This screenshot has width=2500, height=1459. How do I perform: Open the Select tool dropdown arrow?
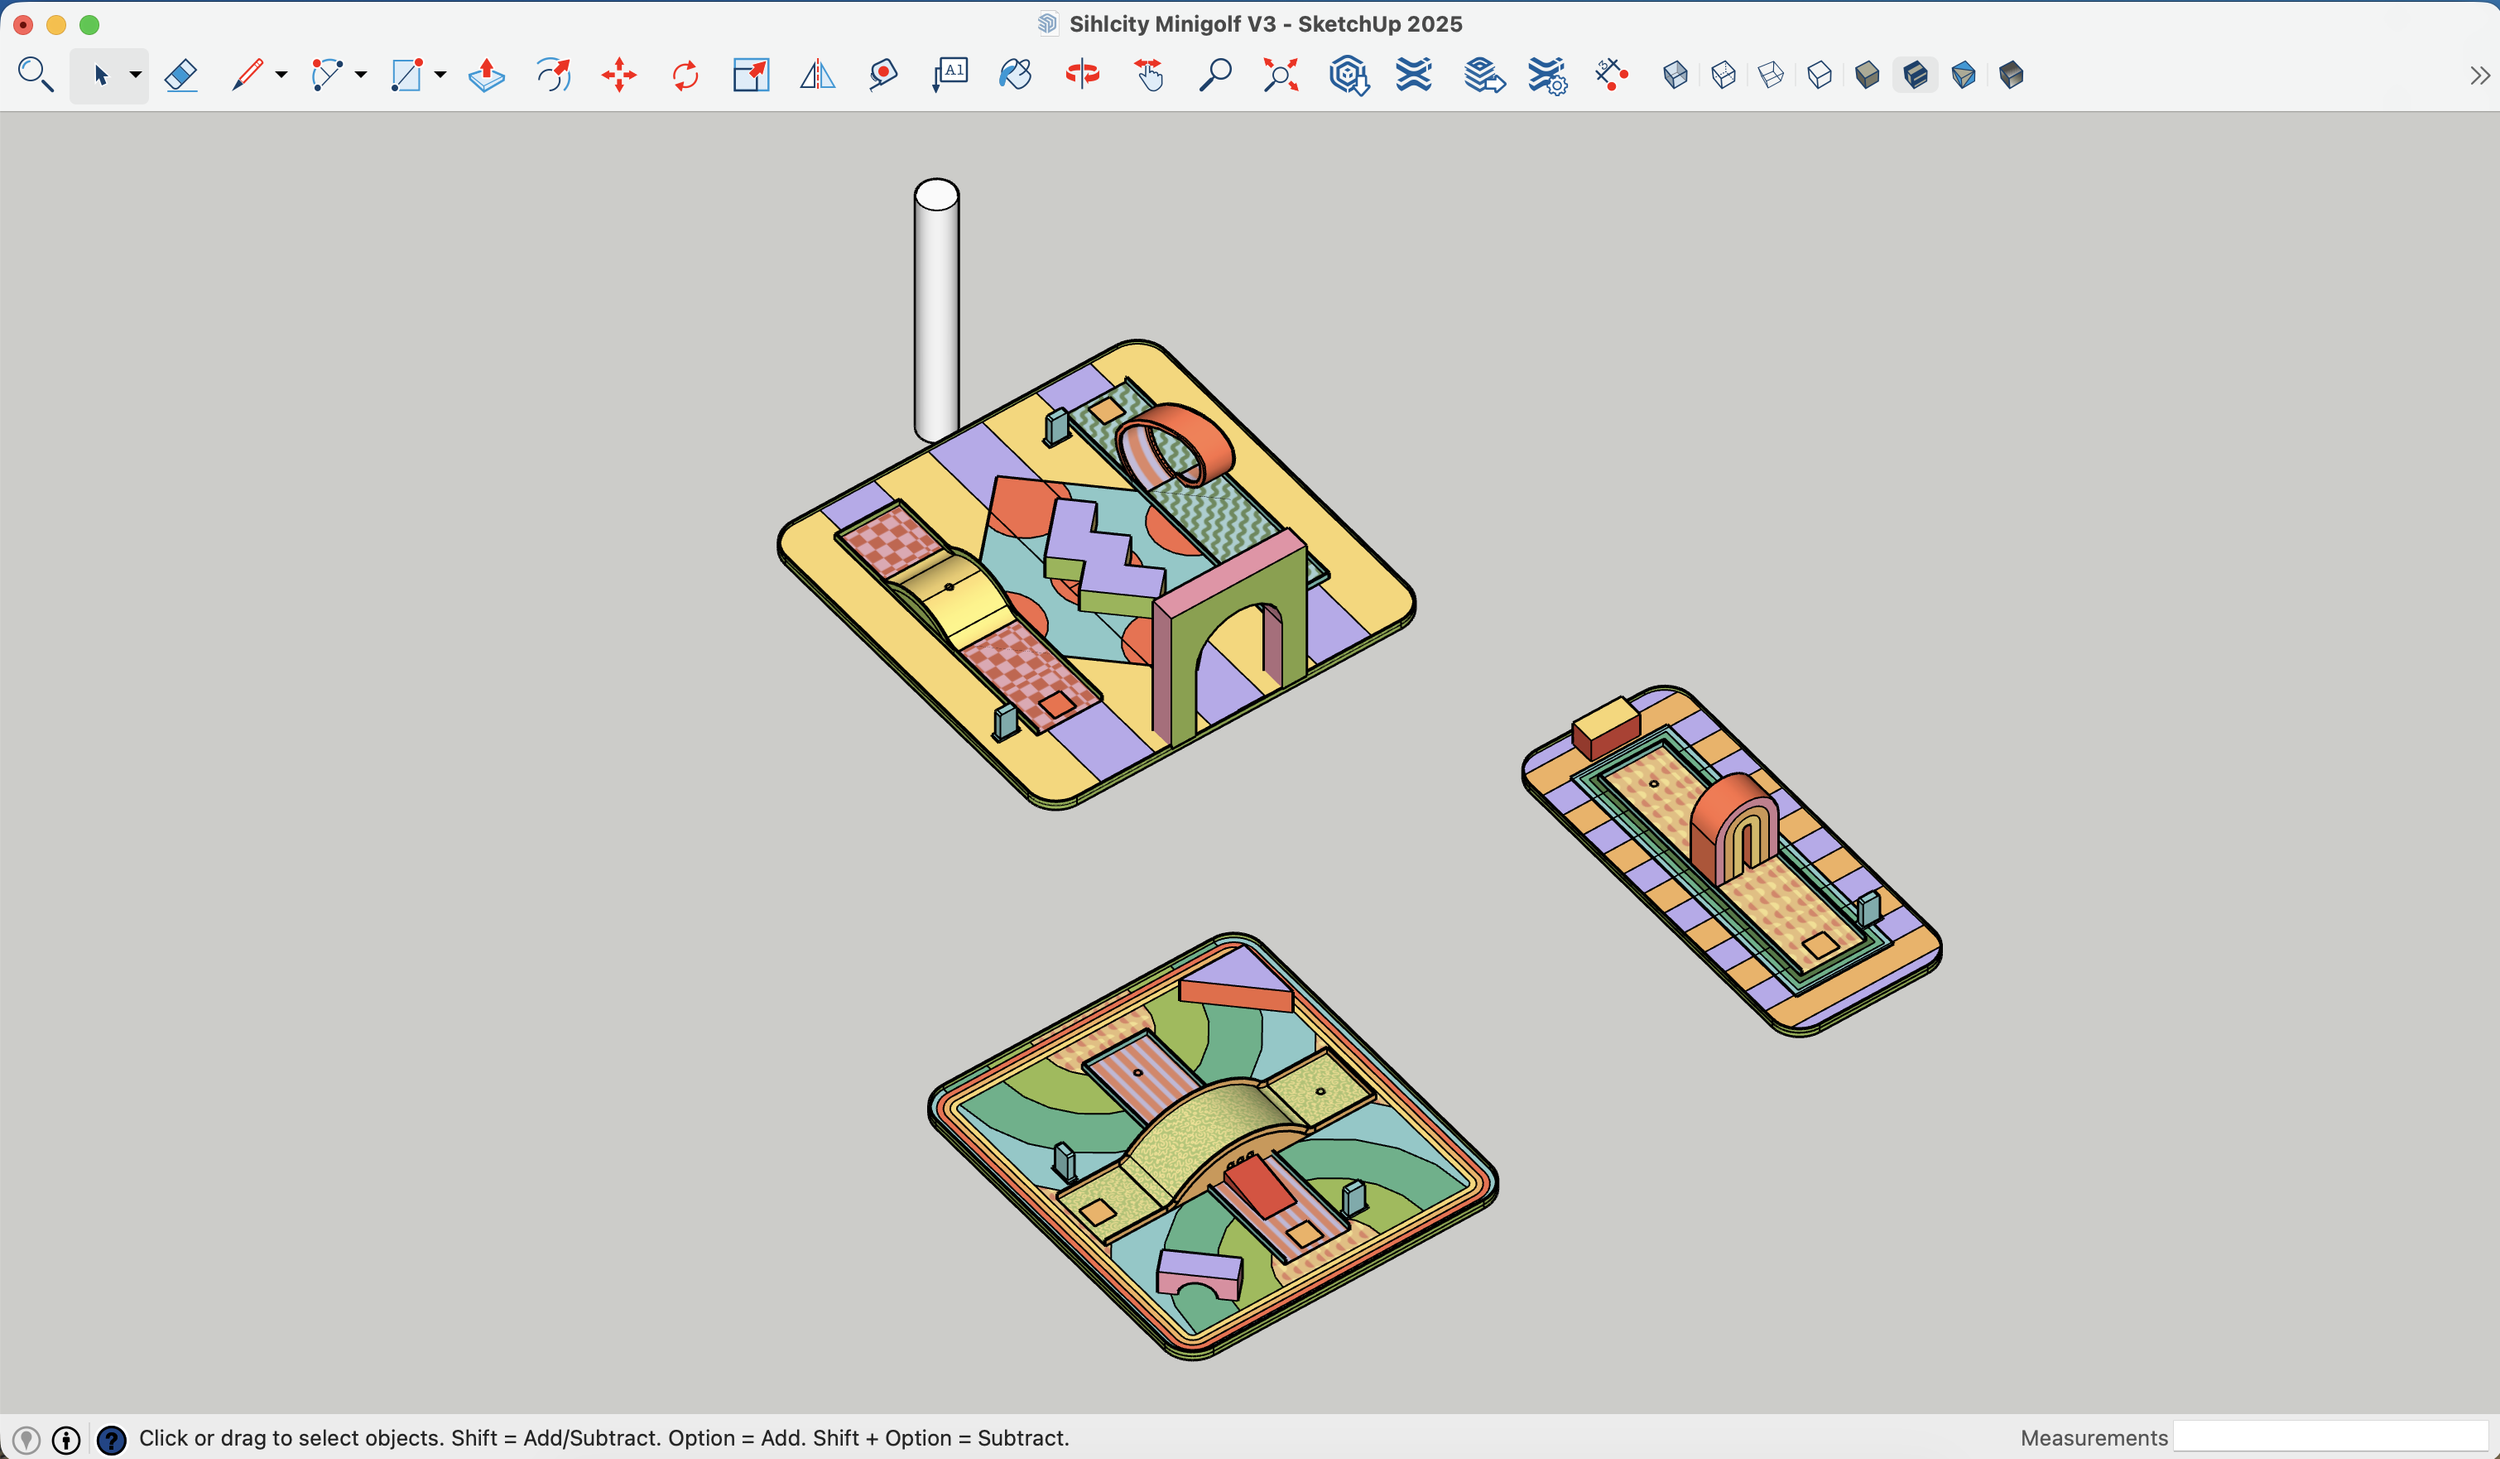click(x=135, y=75)
